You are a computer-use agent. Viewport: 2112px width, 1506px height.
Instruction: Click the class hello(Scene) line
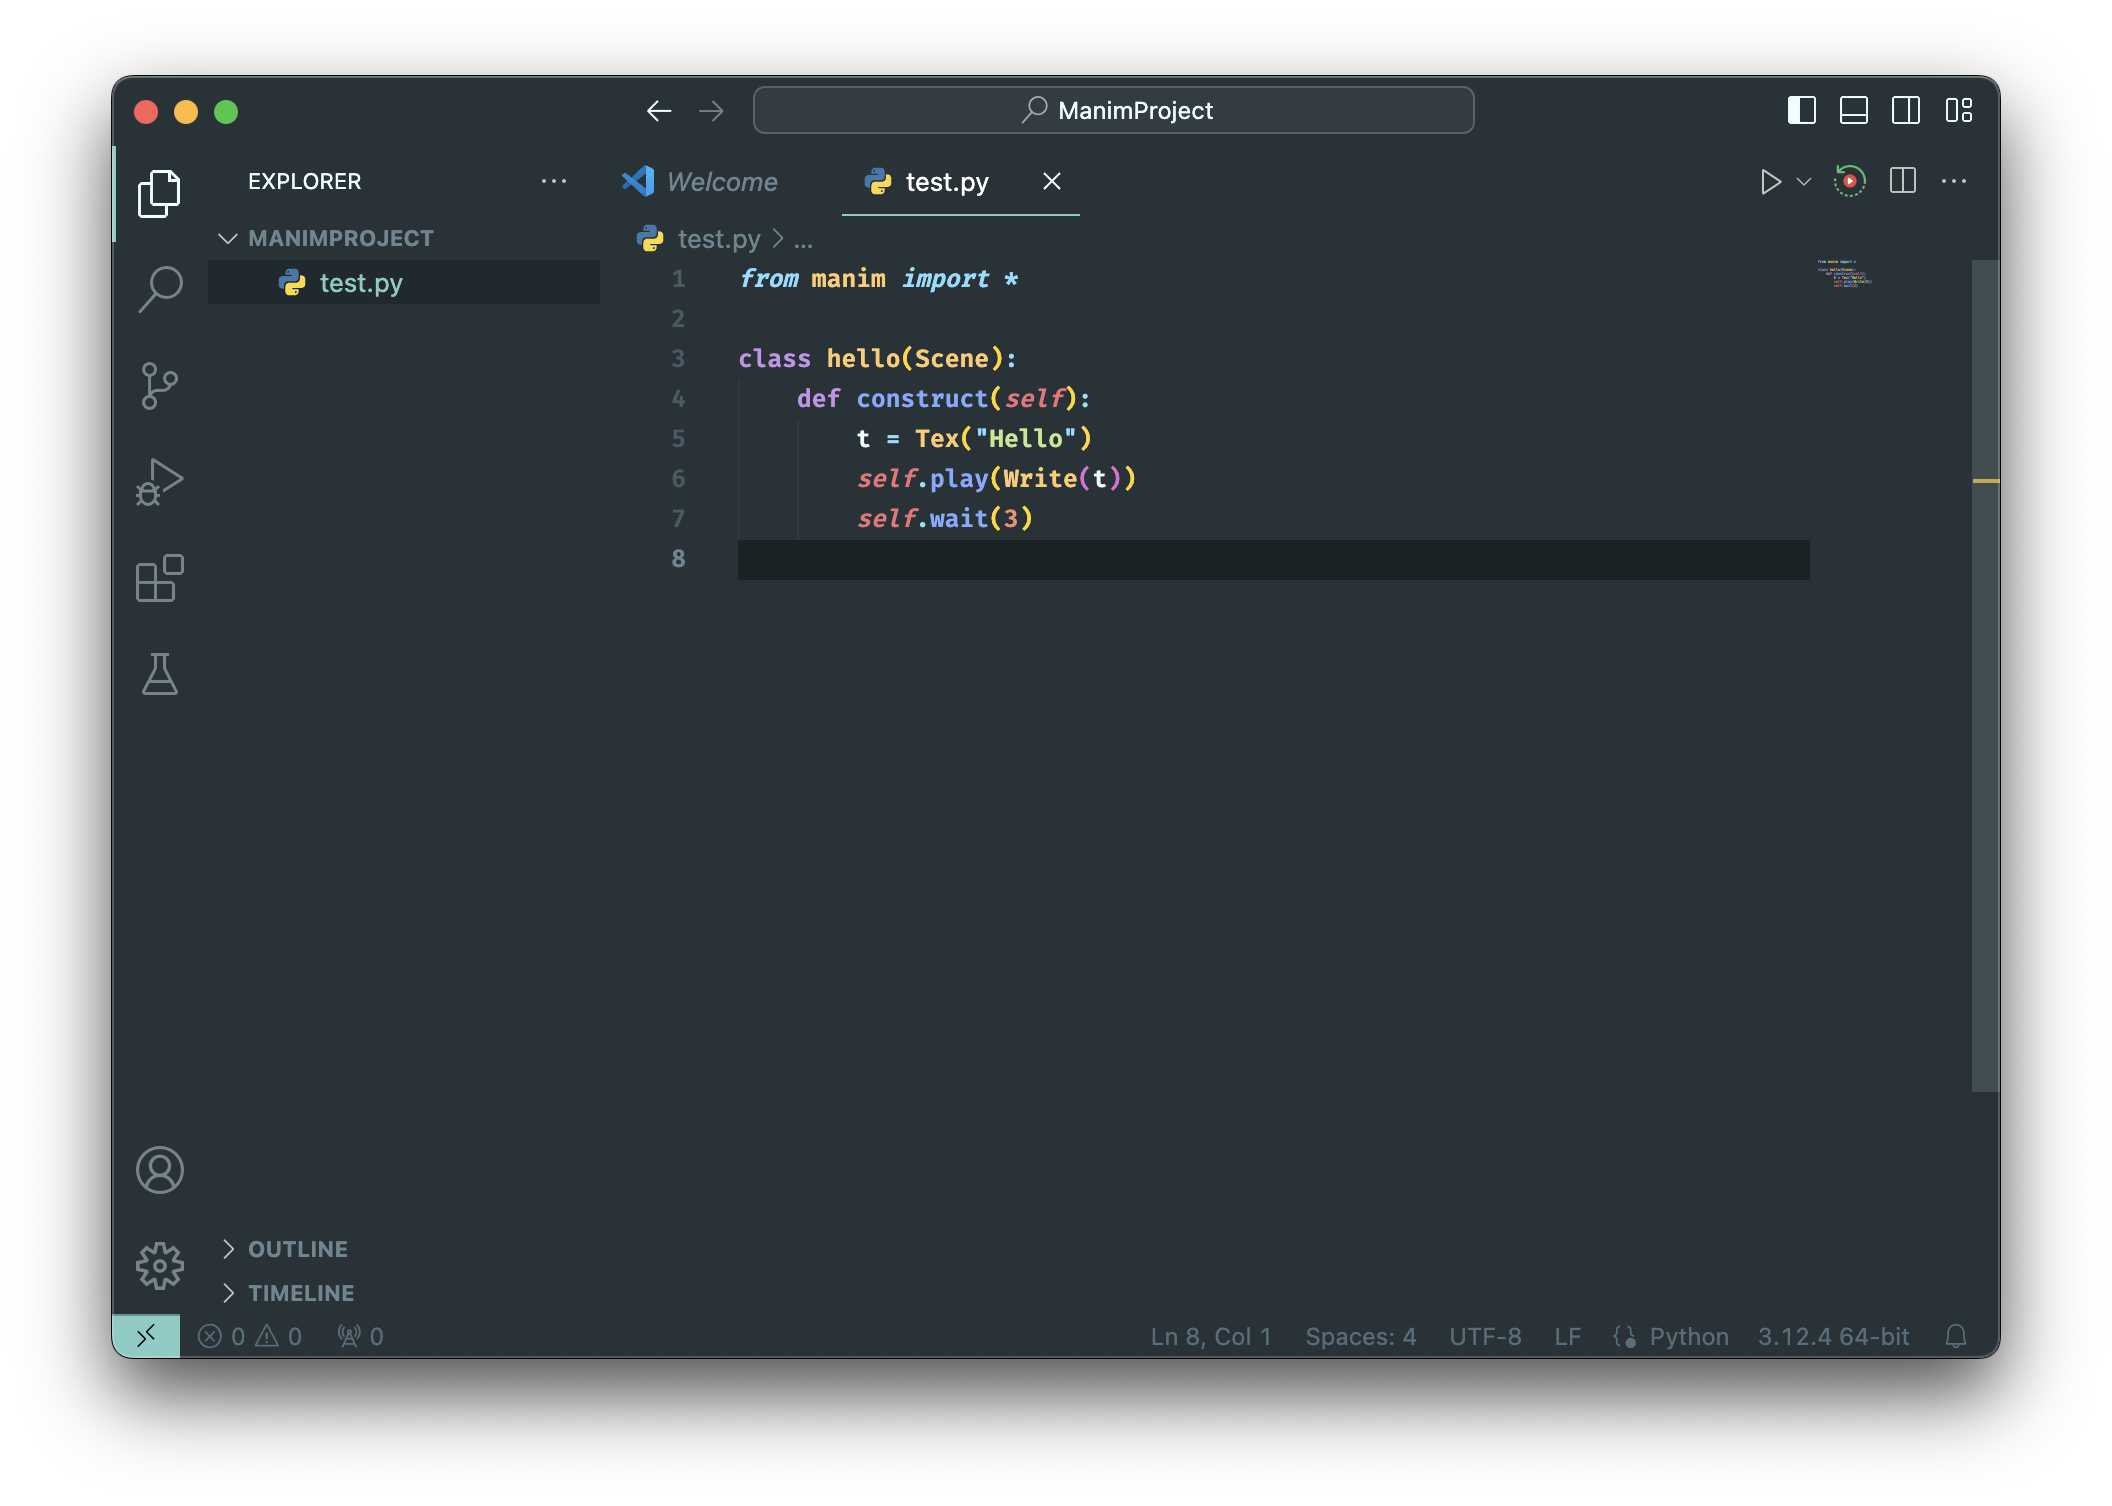pos(877,359)
